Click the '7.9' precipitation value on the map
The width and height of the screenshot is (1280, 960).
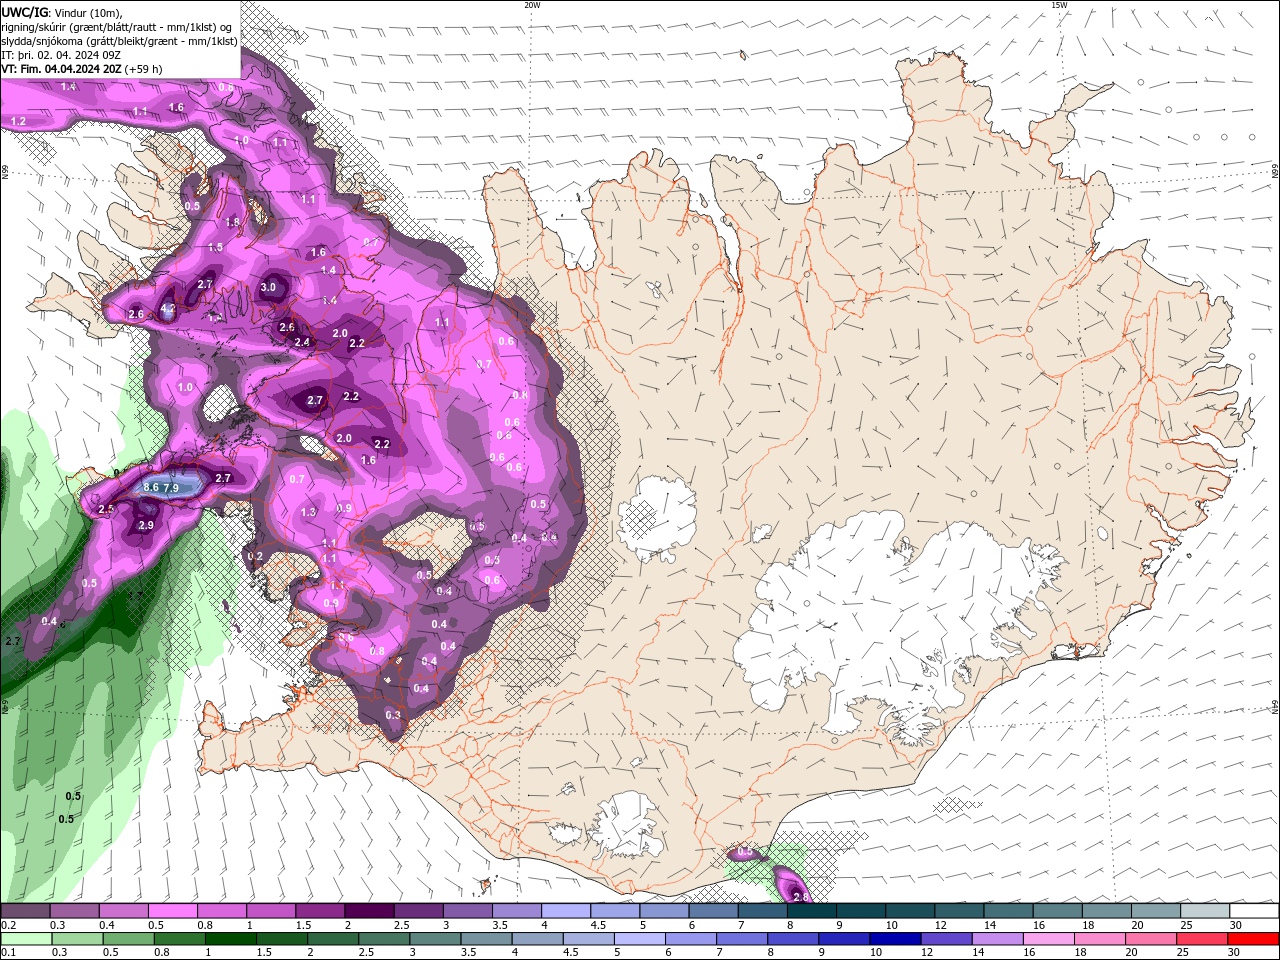pyautogui.click(x=171, y=488)
